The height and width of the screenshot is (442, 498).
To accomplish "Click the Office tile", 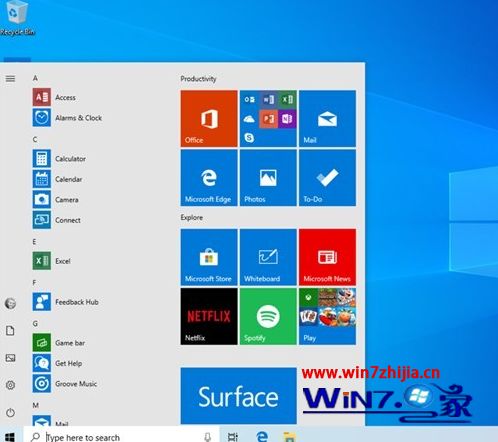I will (x=209, y=118).
